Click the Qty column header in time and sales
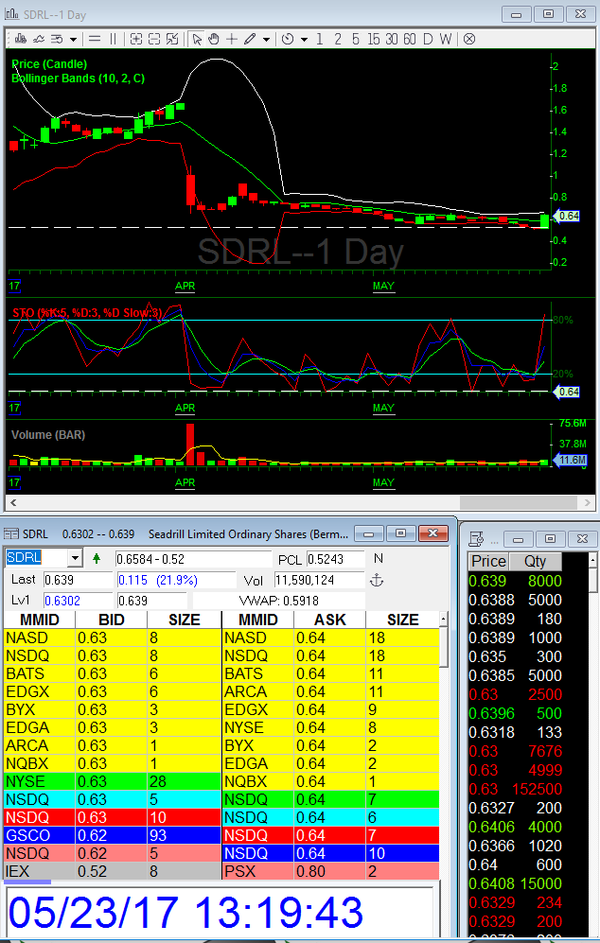The image size is (600, 943). (535, 562)
